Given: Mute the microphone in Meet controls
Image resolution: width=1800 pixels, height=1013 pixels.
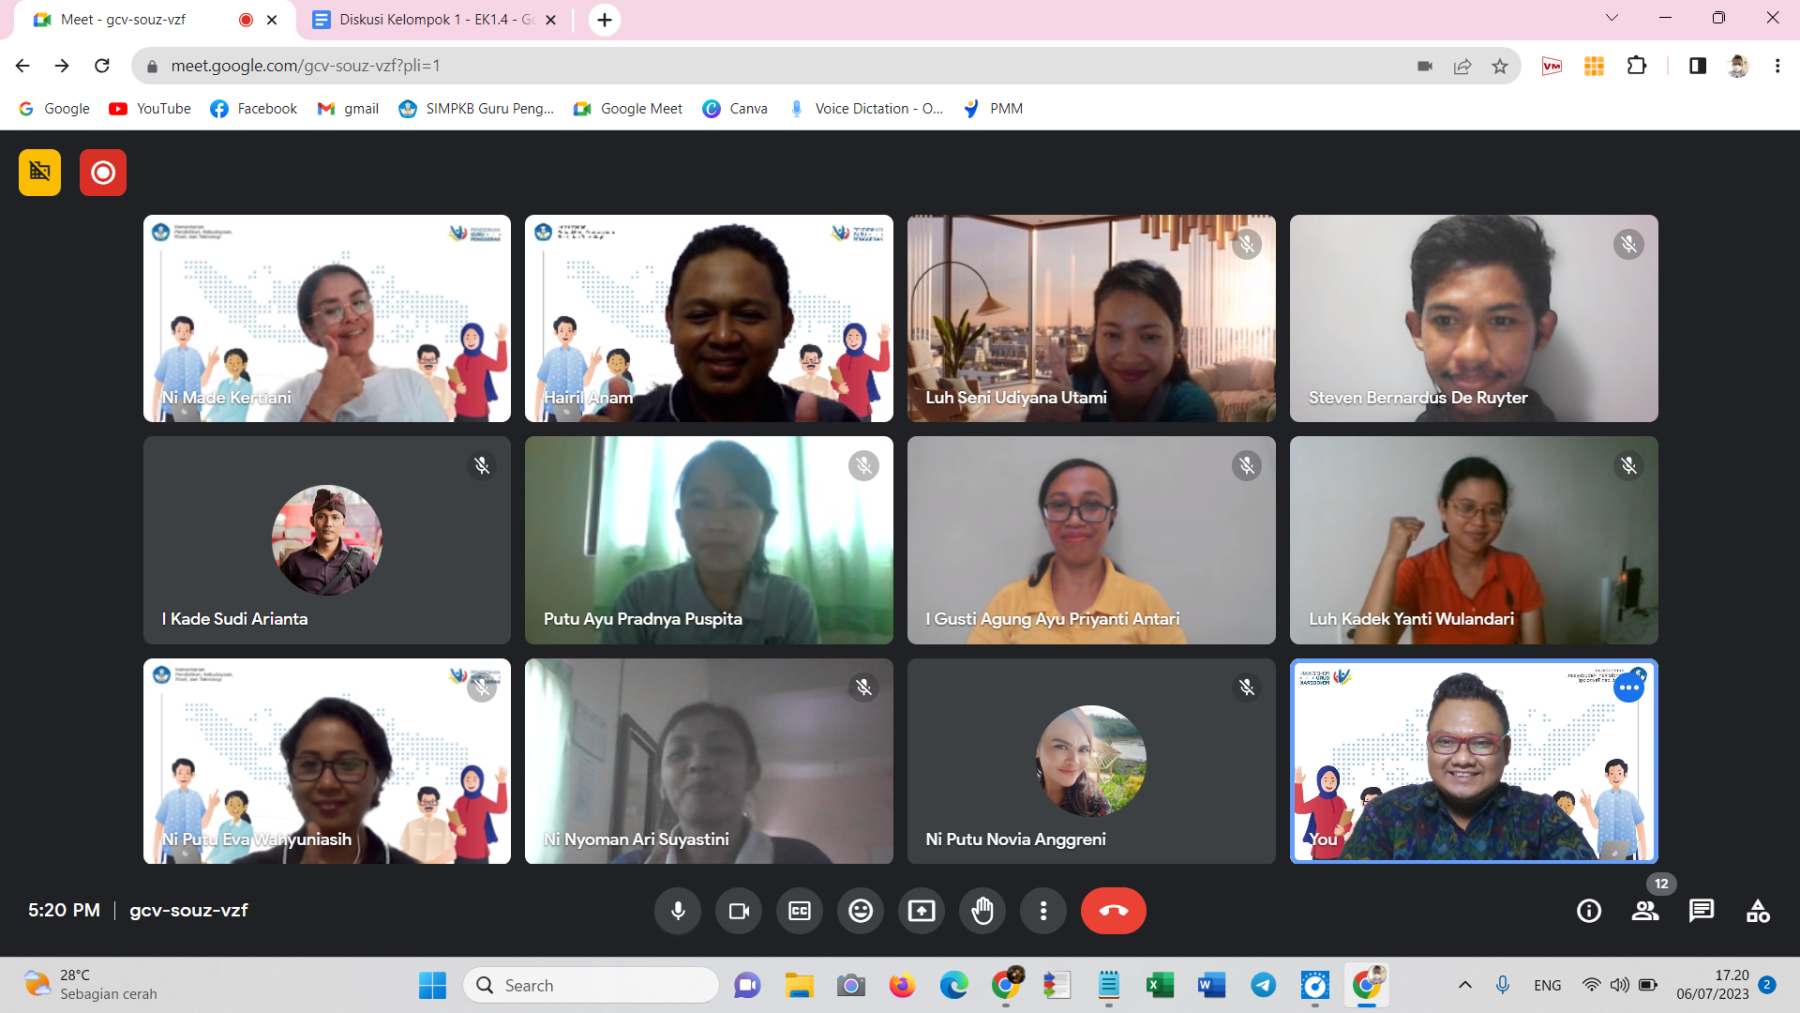Looking at the screenshot, I should (677, 911).
